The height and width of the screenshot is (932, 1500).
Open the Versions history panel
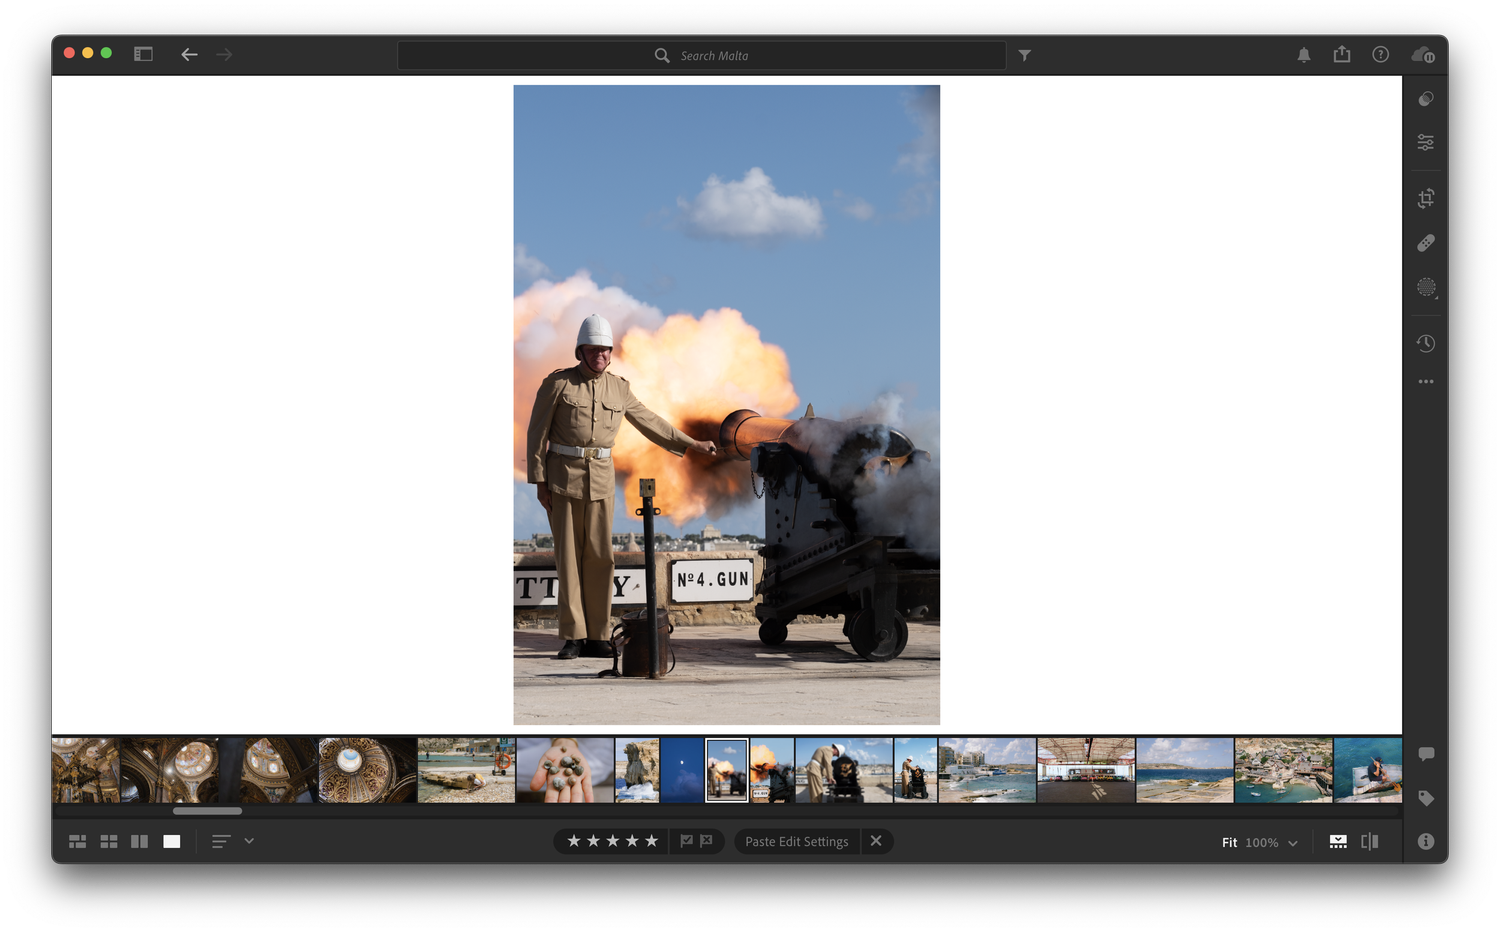click(x=1426, y=343)
